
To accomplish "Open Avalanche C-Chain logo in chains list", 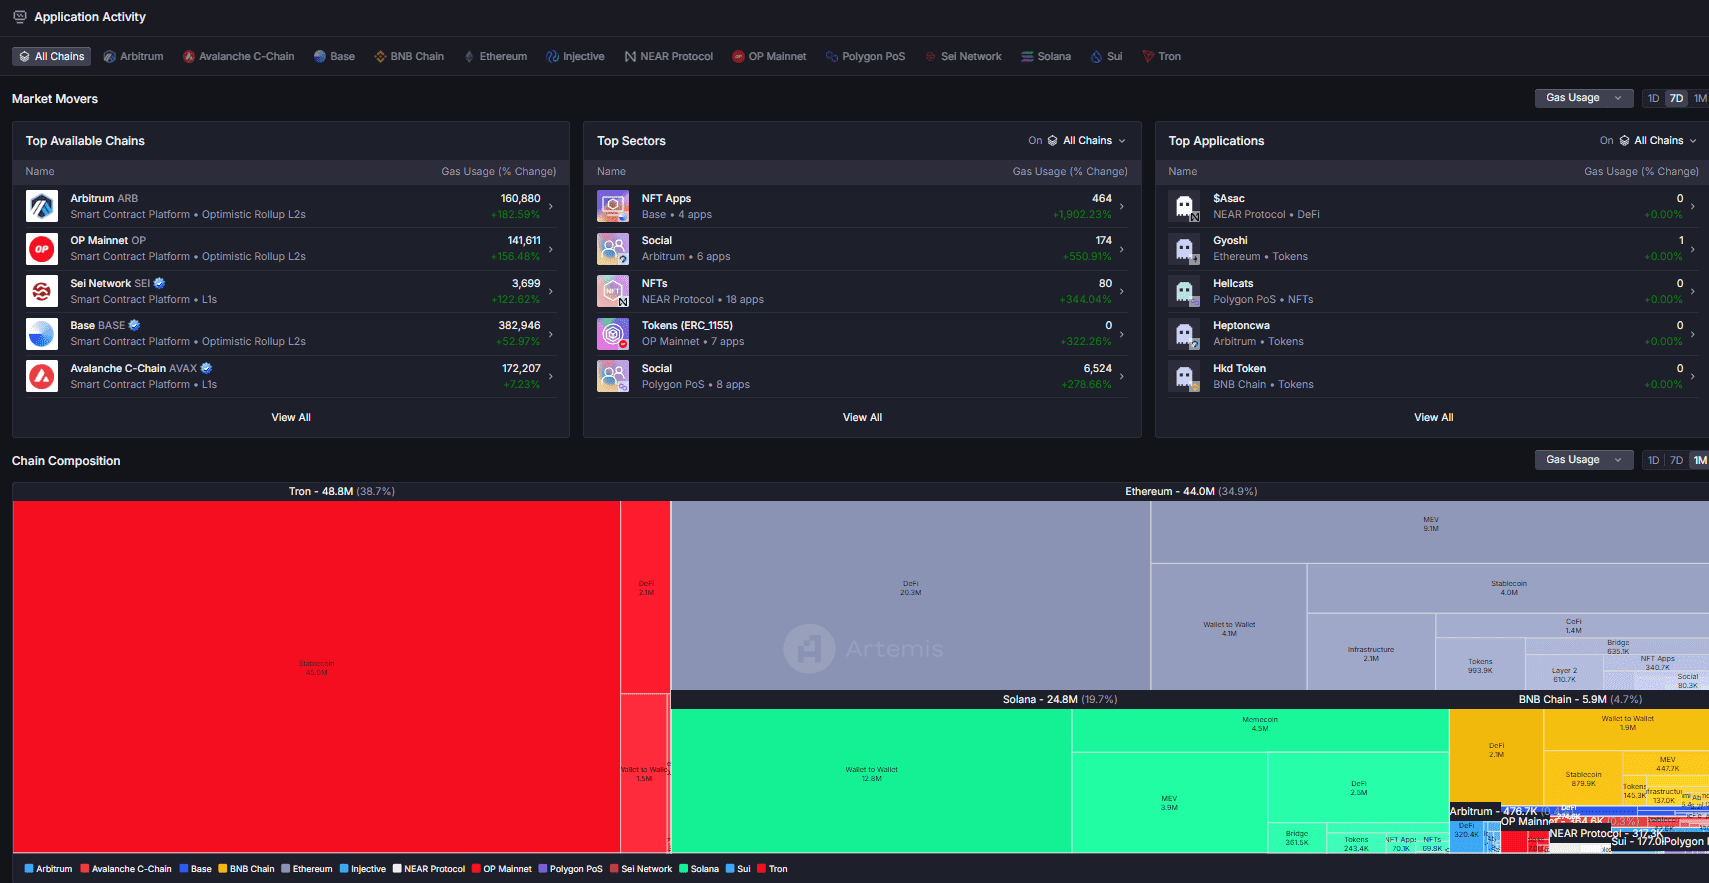I will [42, 376].
